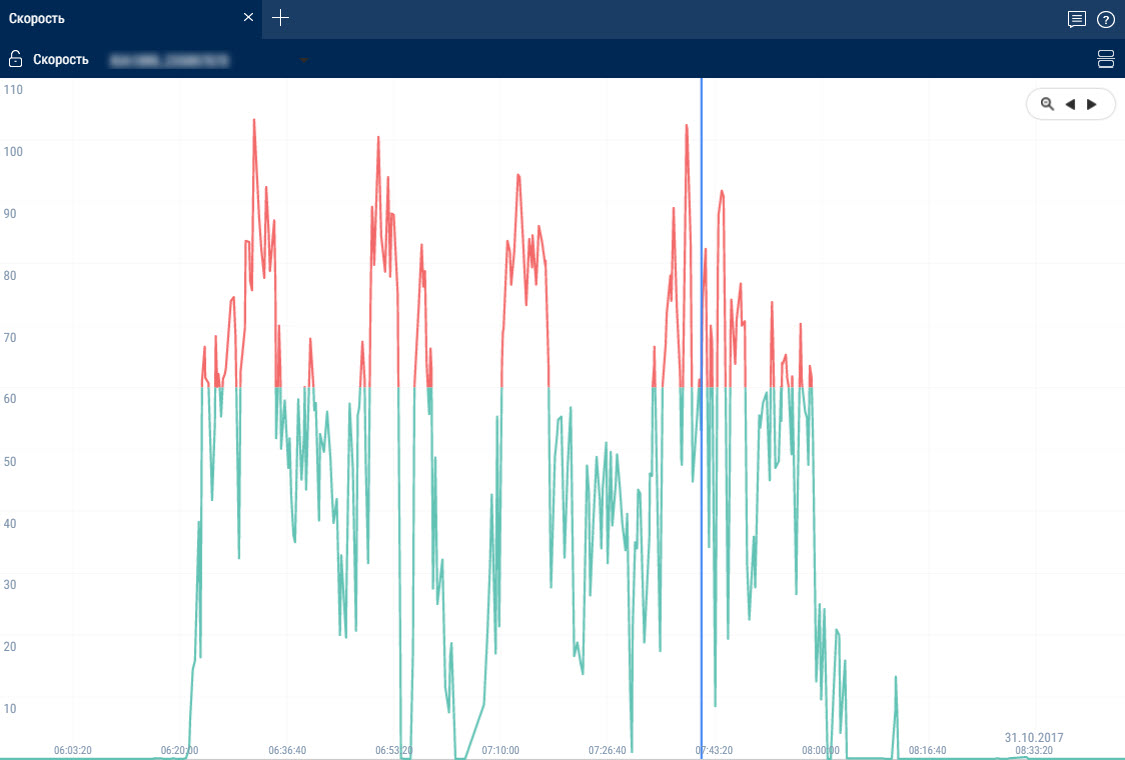The width and height of the screenshot is (1125, 760).
Task: Close the Скорость tab
Action: 248,17
